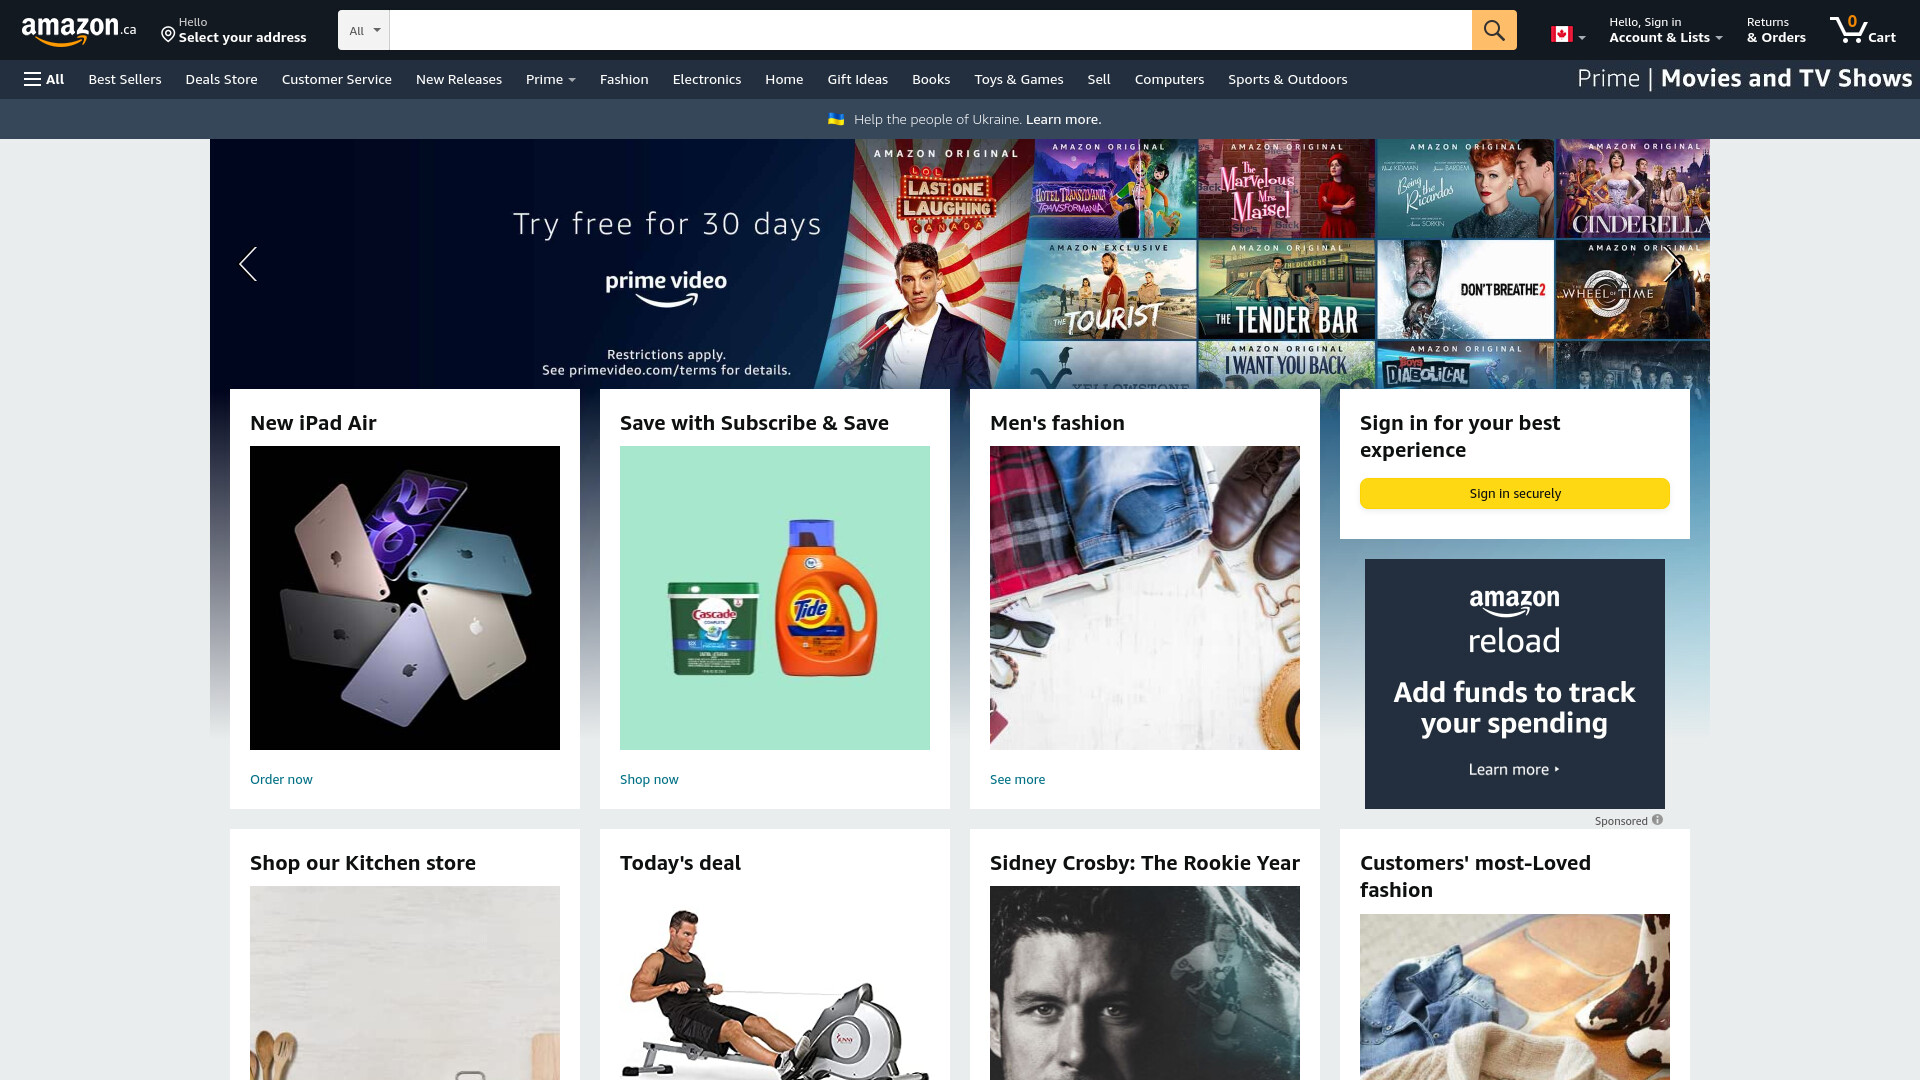The height and width of the screenshot is (1080, 1920).
Task: Click Don't Breathe 2 poster
Action: click(x=1466, y=289)
